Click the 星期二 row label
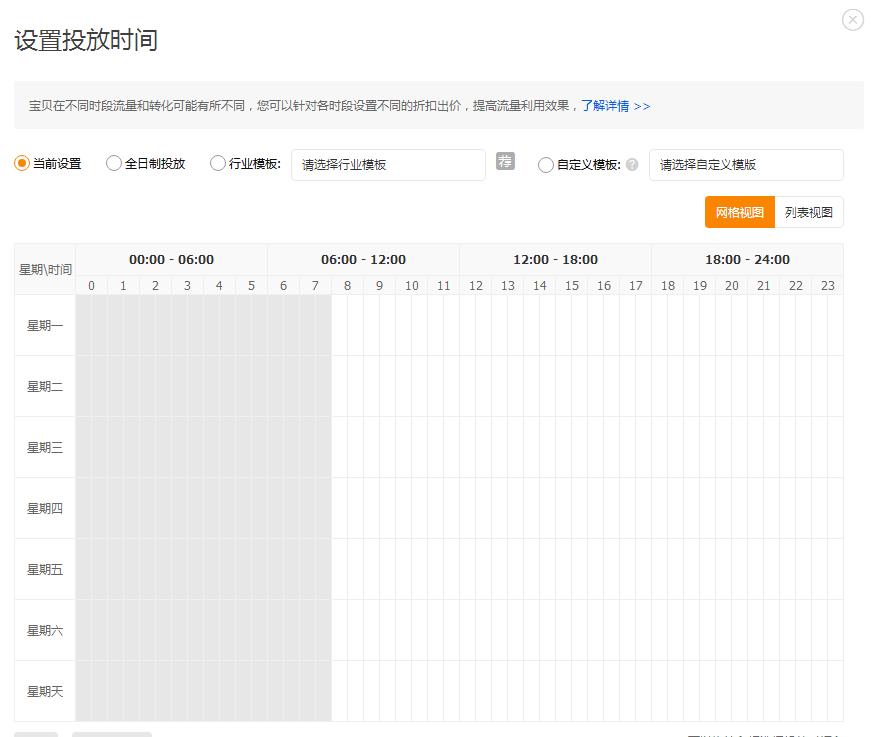Image resolution: width=871 pixels, height=737 pixels. (x=43, y=385)
